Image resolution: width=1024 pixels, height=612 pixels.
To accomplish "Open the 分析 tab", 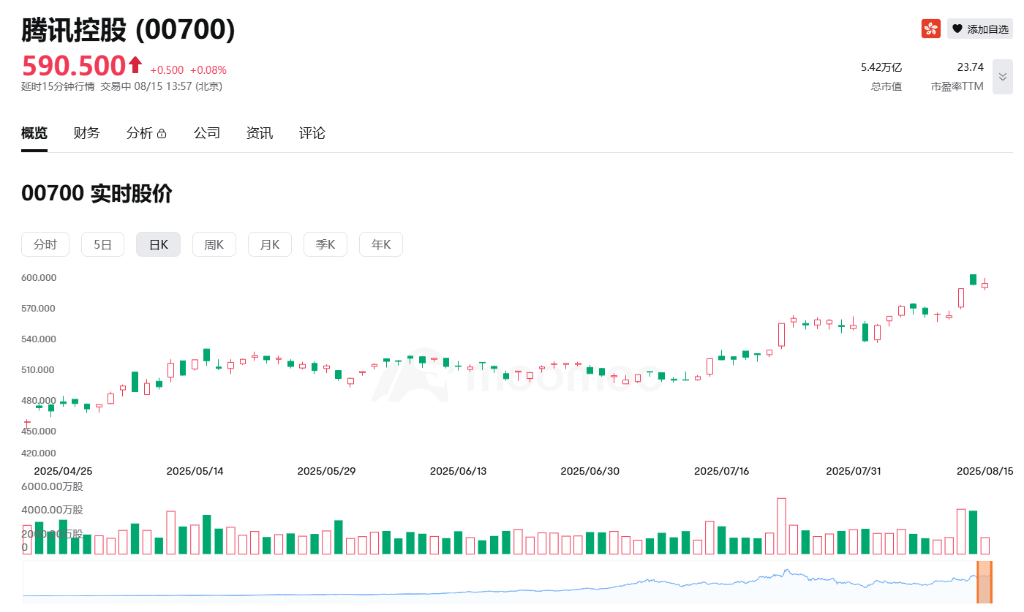I will pyautogui.click(x=139, y=133).
